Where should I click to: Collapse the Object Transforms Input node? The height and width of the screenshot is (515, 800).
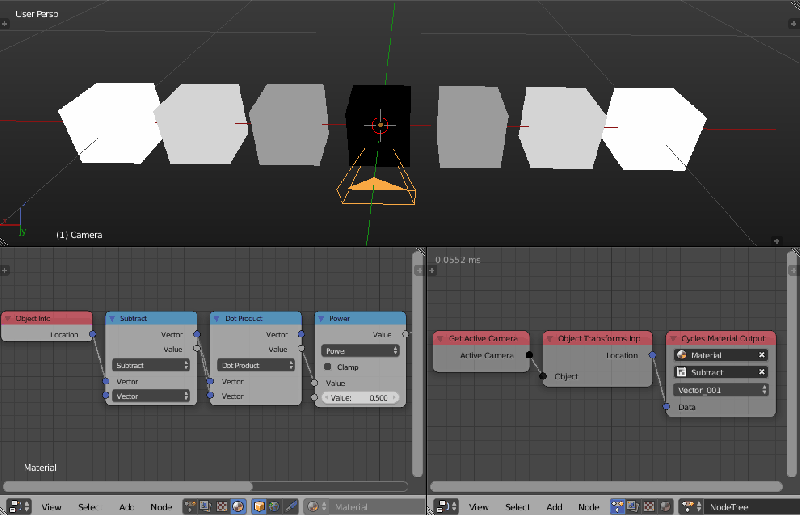[x=550, y=338]
